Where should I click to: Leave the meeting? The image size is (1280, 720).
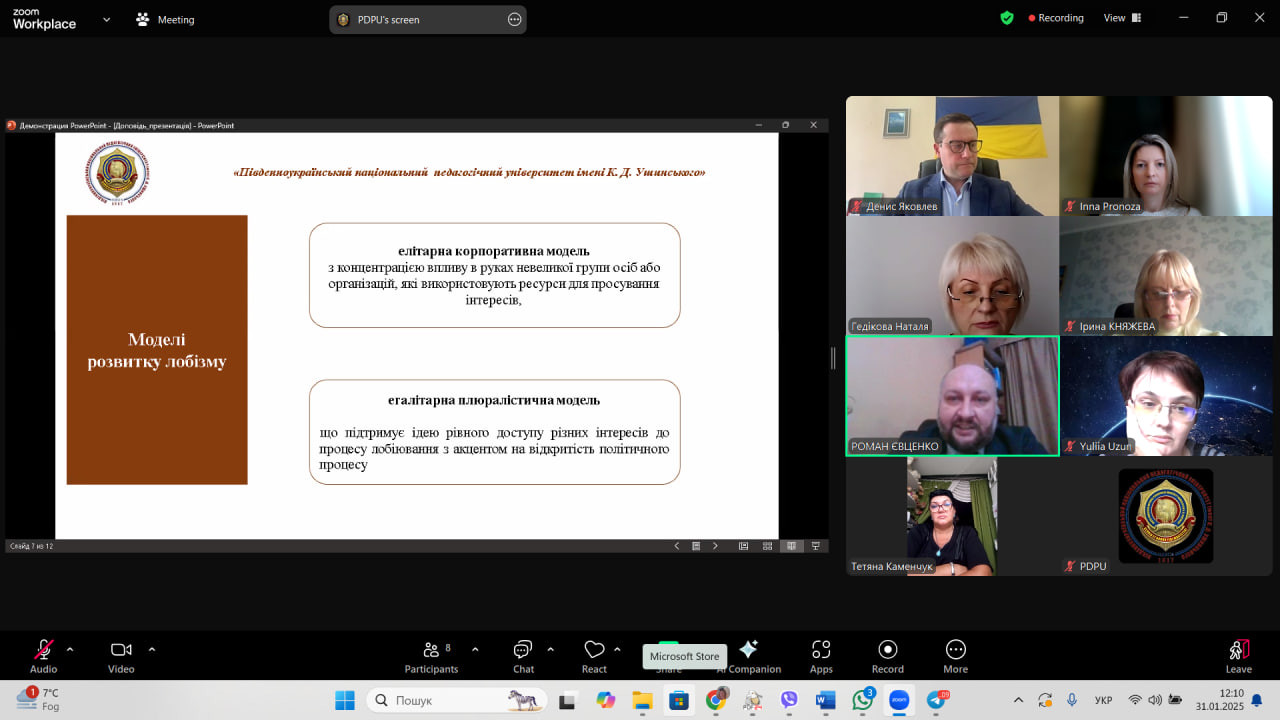pos(1239,656)
